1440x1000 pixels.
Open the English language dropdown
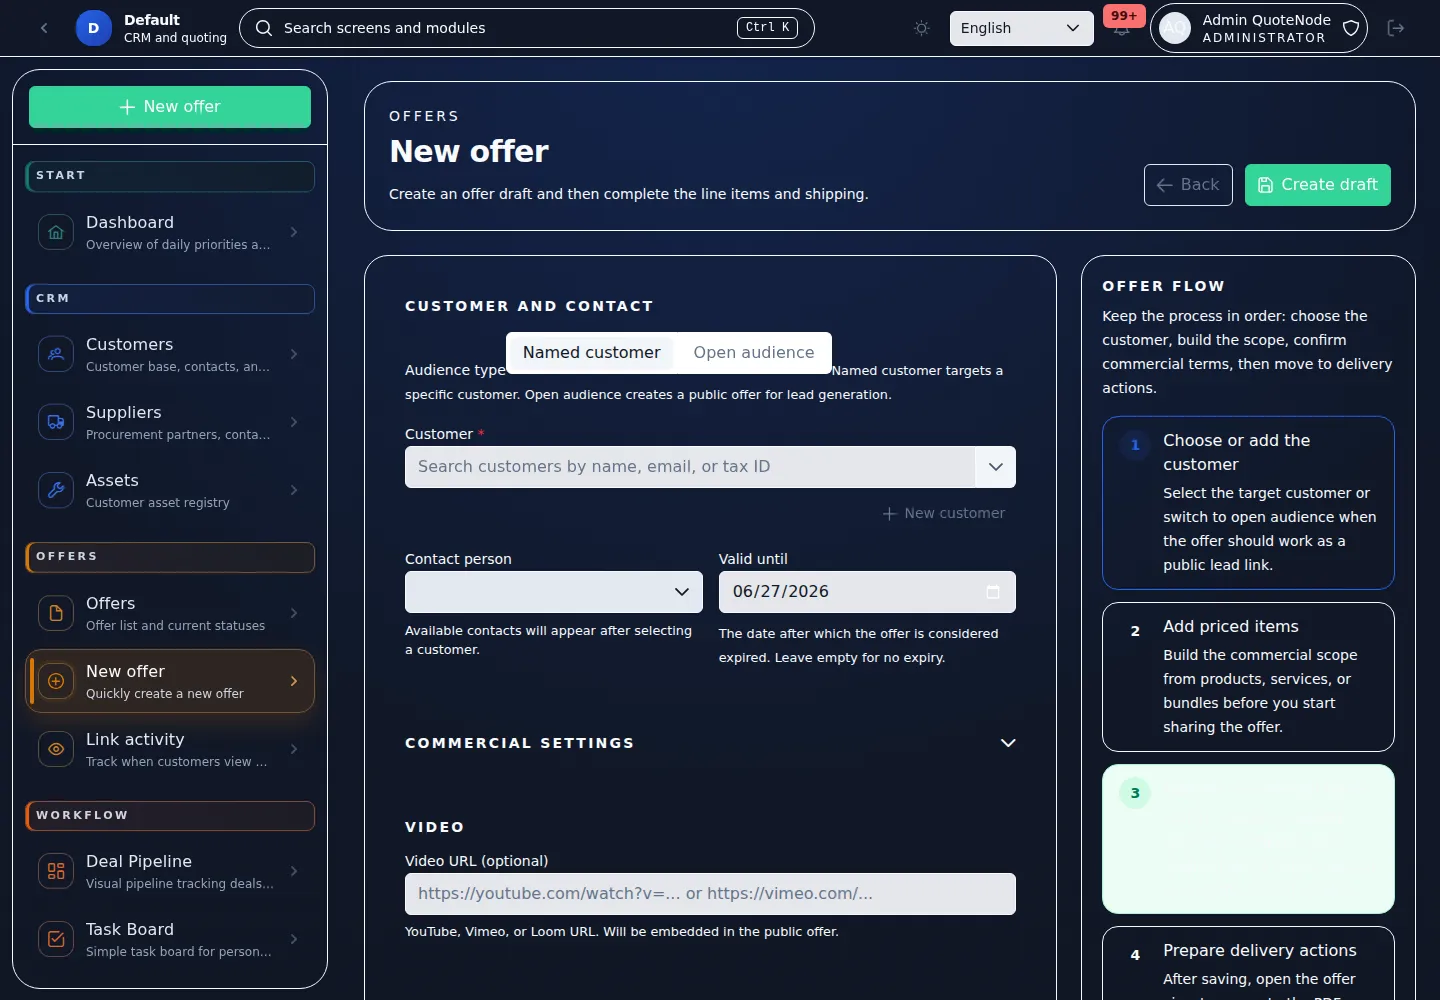pyautogui.click(x=1021, y=28)
